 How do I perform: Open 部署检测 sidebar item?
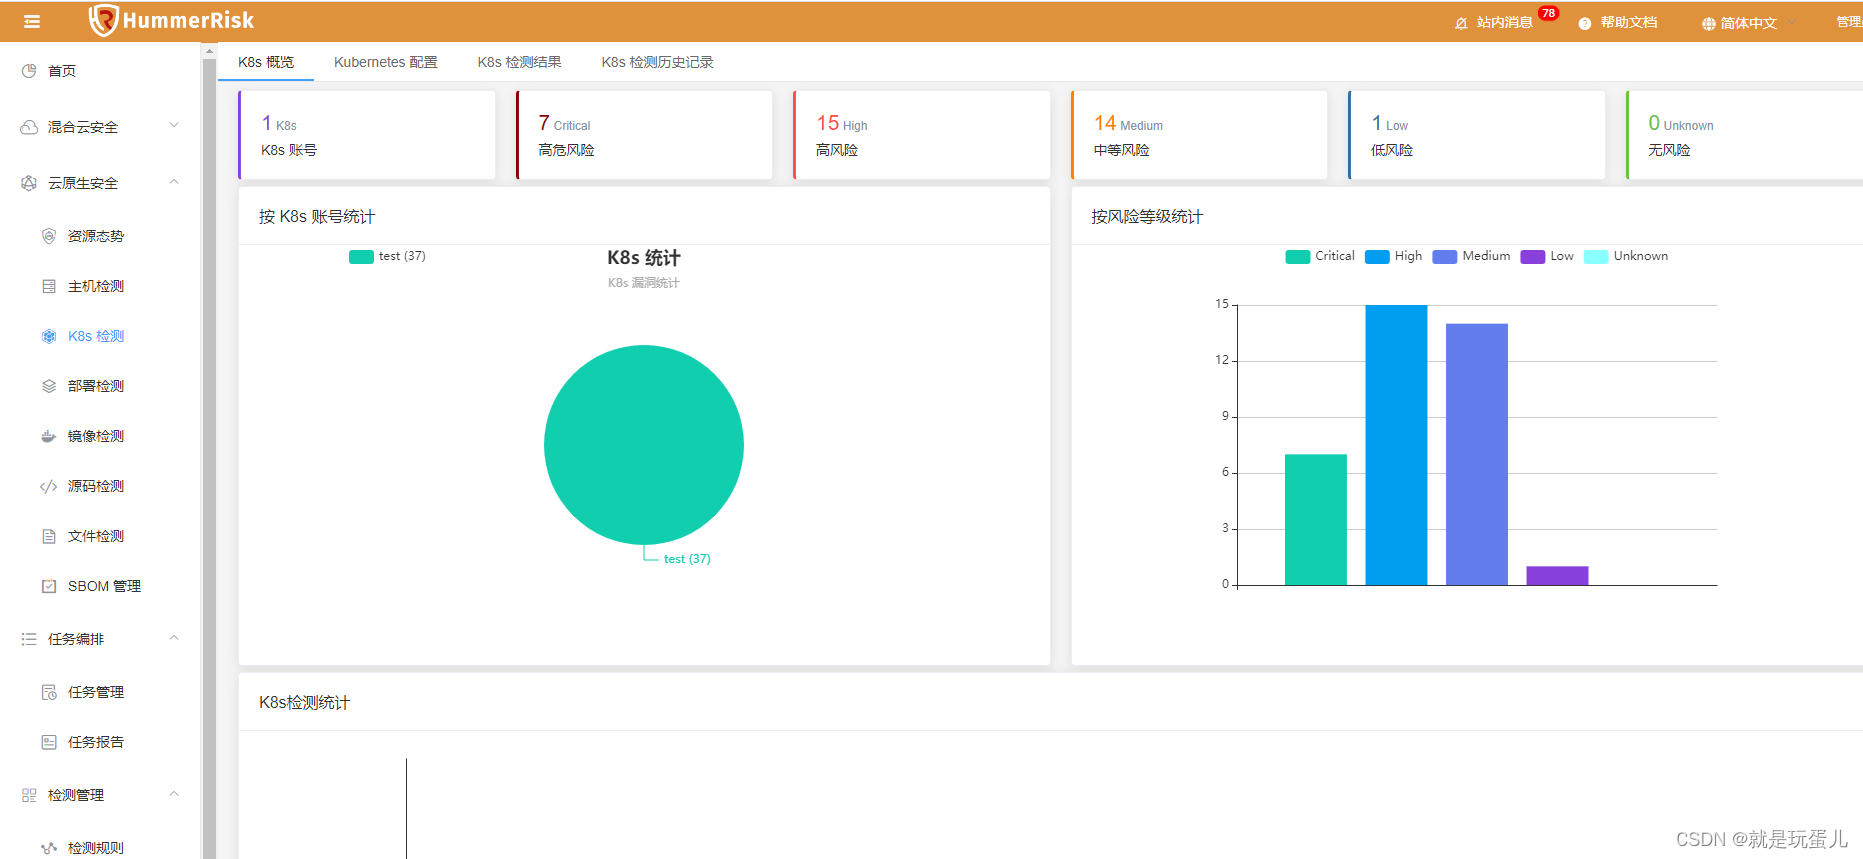pyautogui.click(x=100, y=386)
